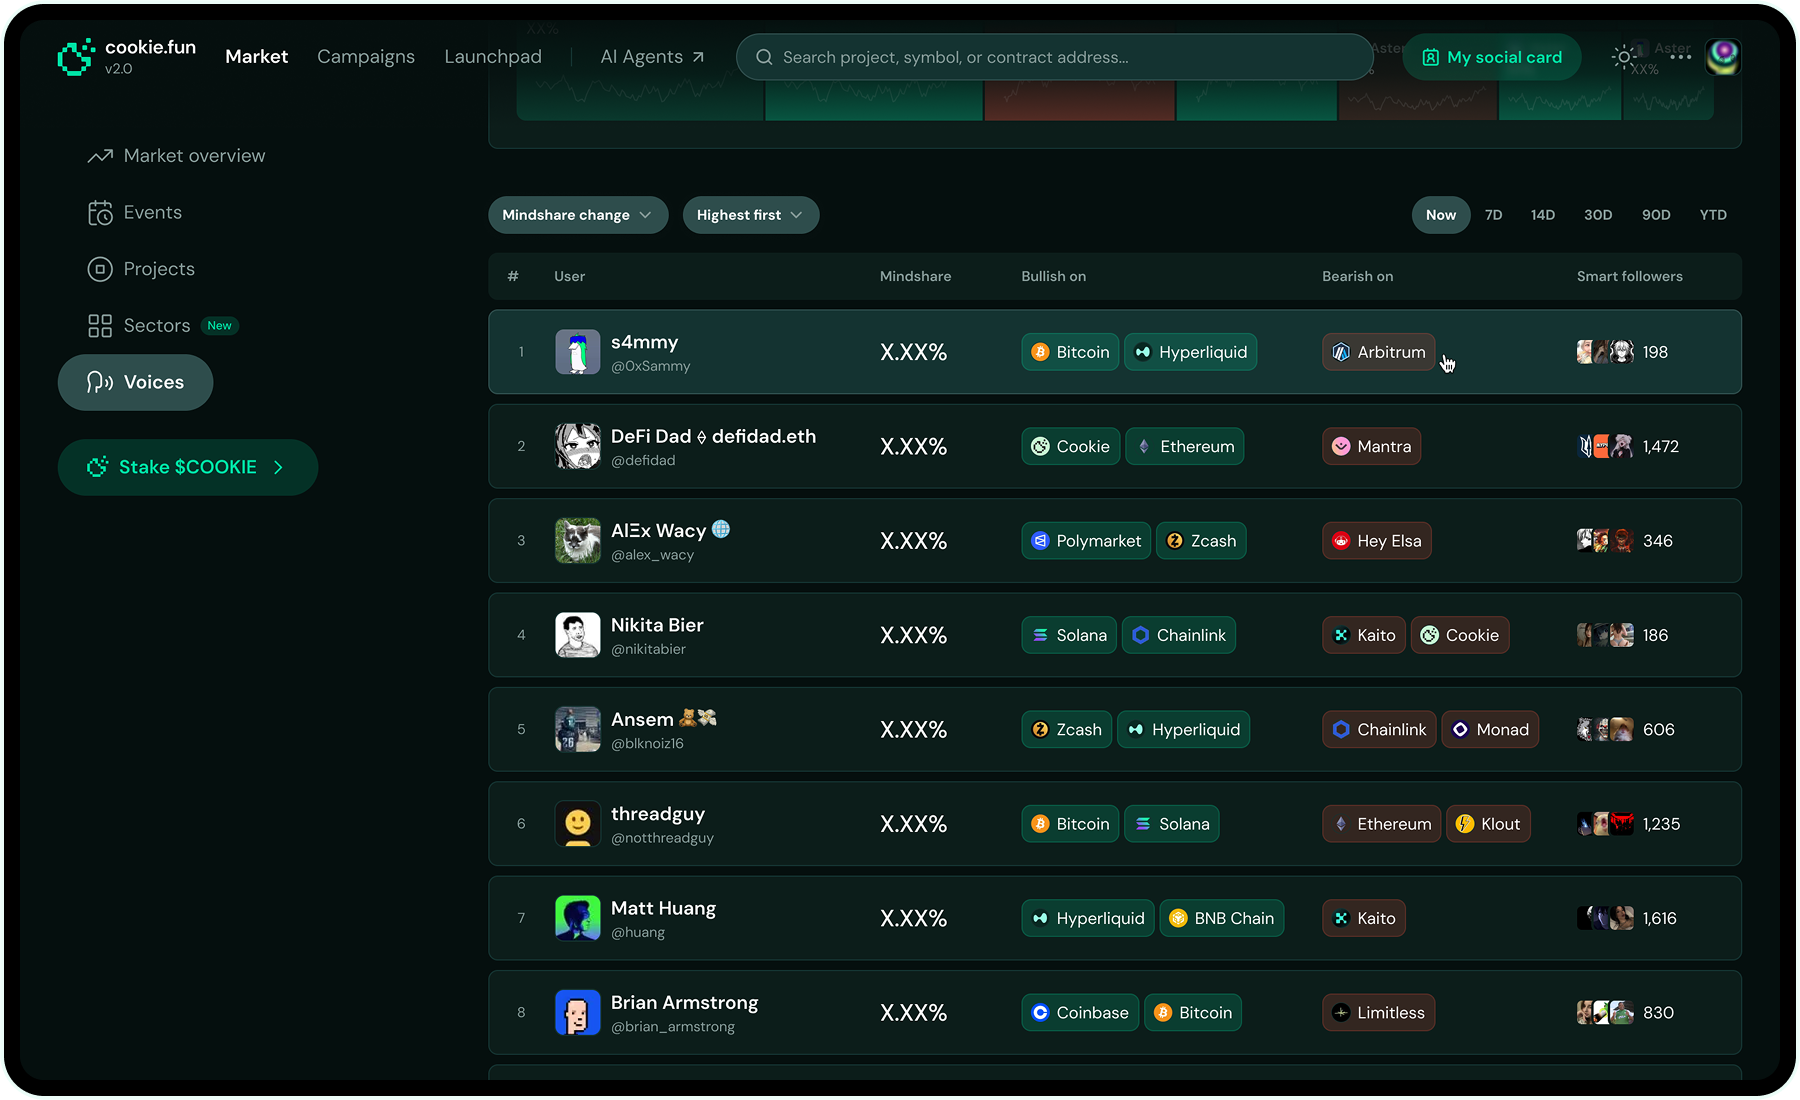
Task: Go to Sectors in sidebar
Action: tap(163, 326)
